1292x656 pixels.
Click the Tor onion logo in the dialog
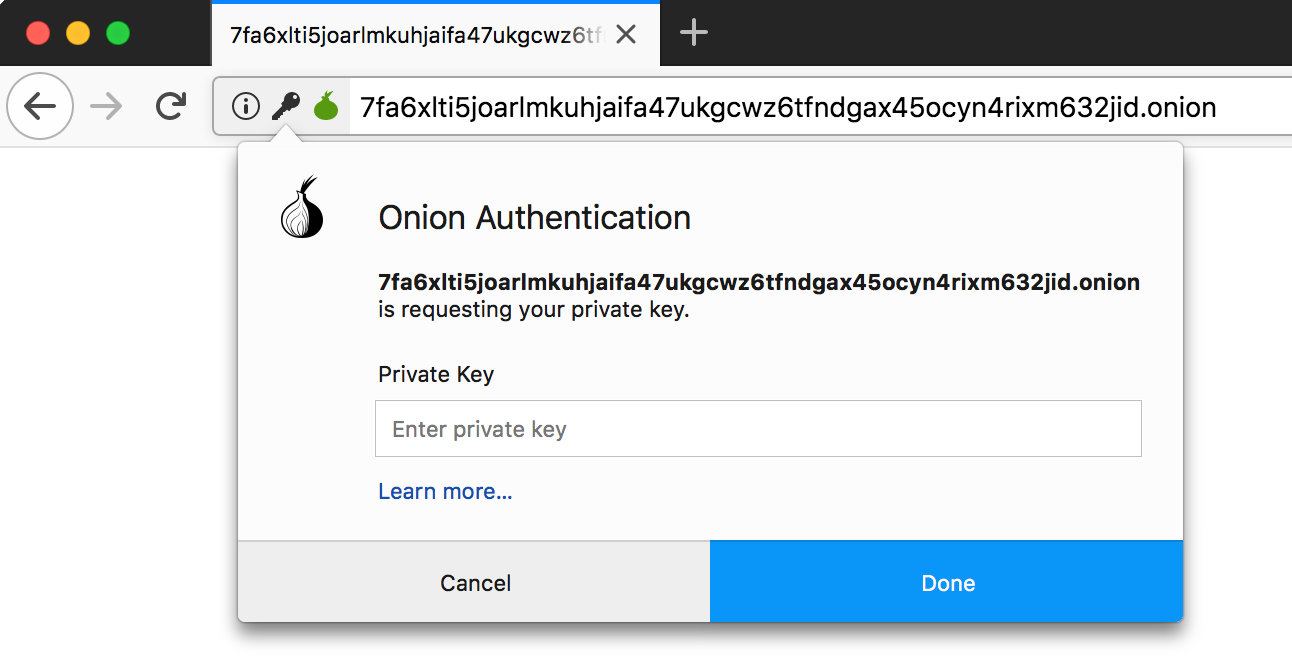tap(303, 207)
